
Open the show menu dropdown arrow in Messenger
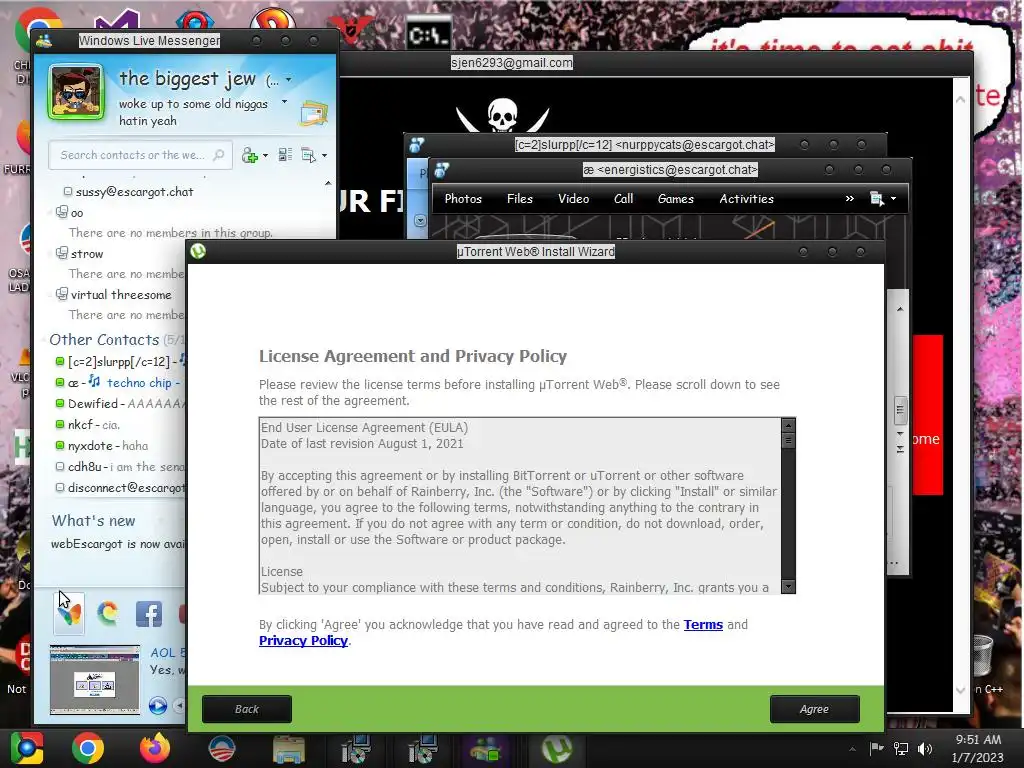coord(325,156)
